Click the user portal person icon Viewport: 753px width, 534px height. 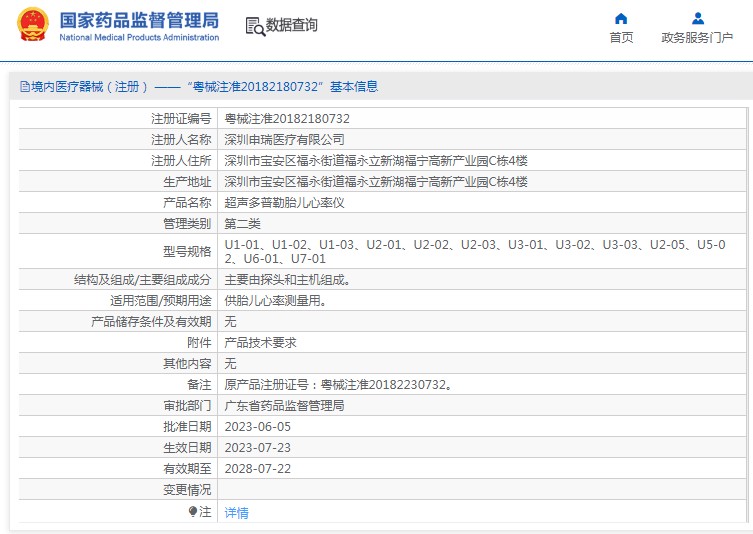click(698, 18)
